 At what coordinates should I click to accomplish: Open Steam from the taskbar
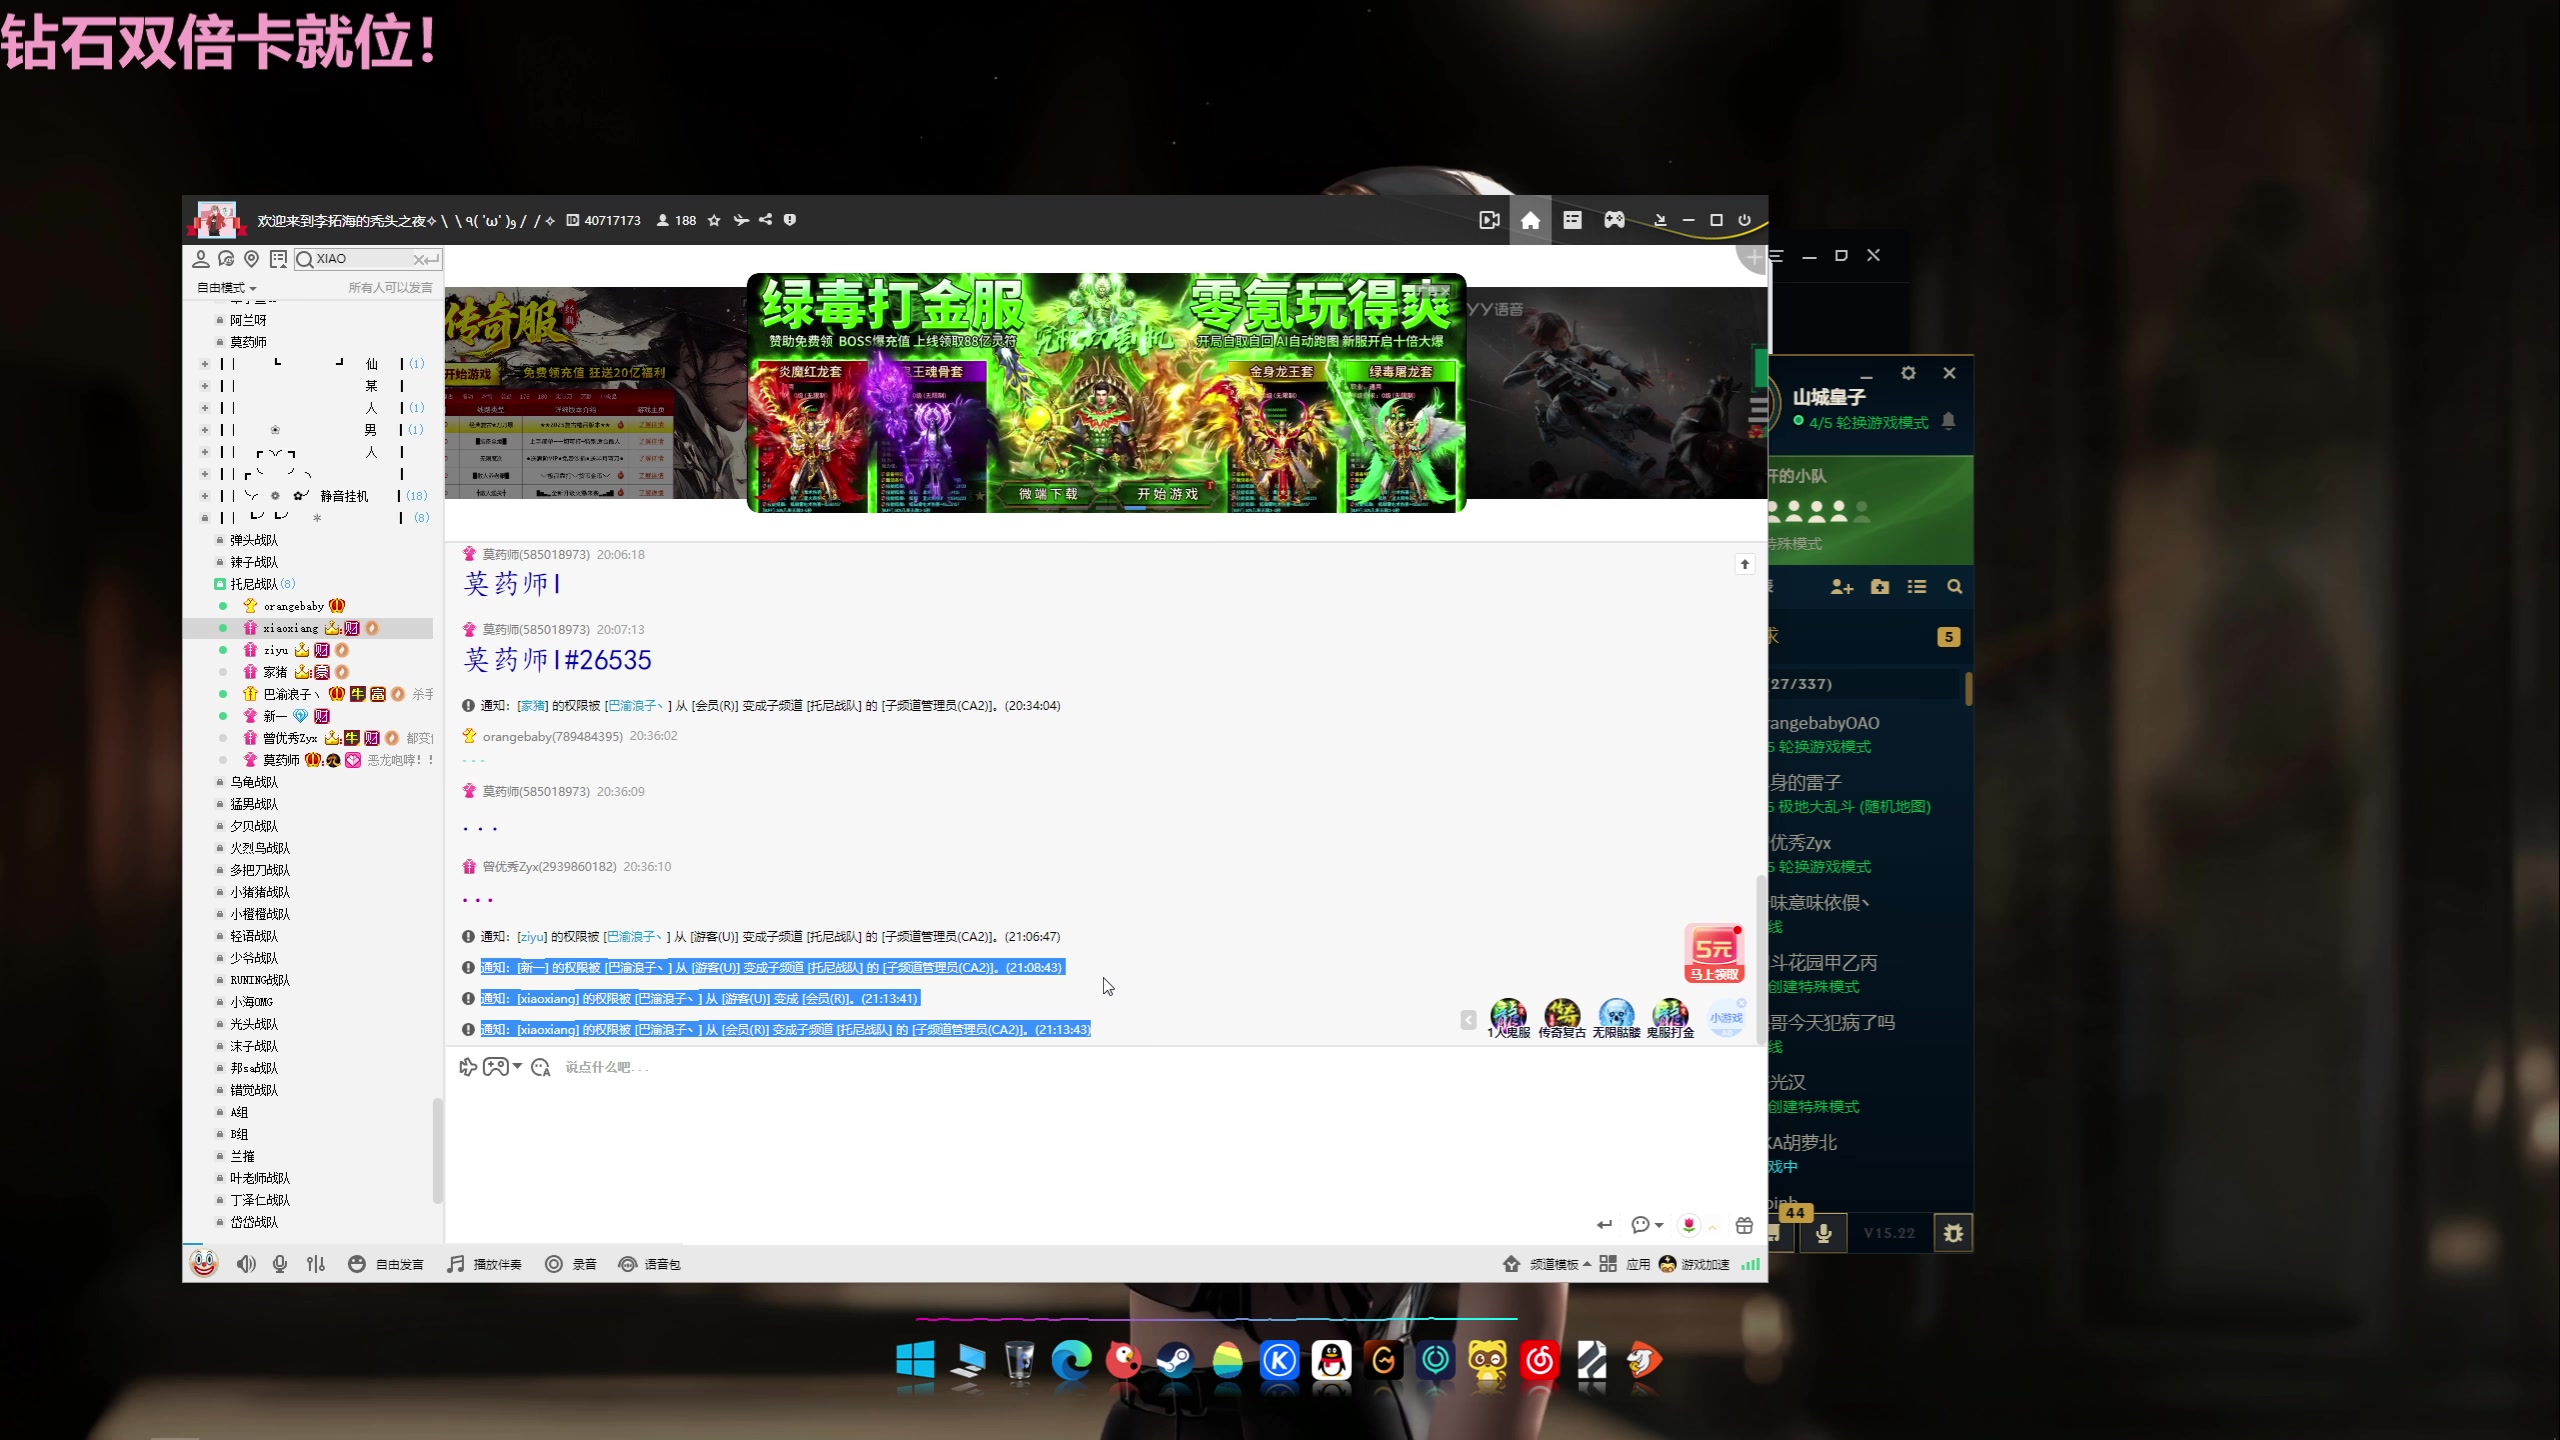click(1175, 1361)
